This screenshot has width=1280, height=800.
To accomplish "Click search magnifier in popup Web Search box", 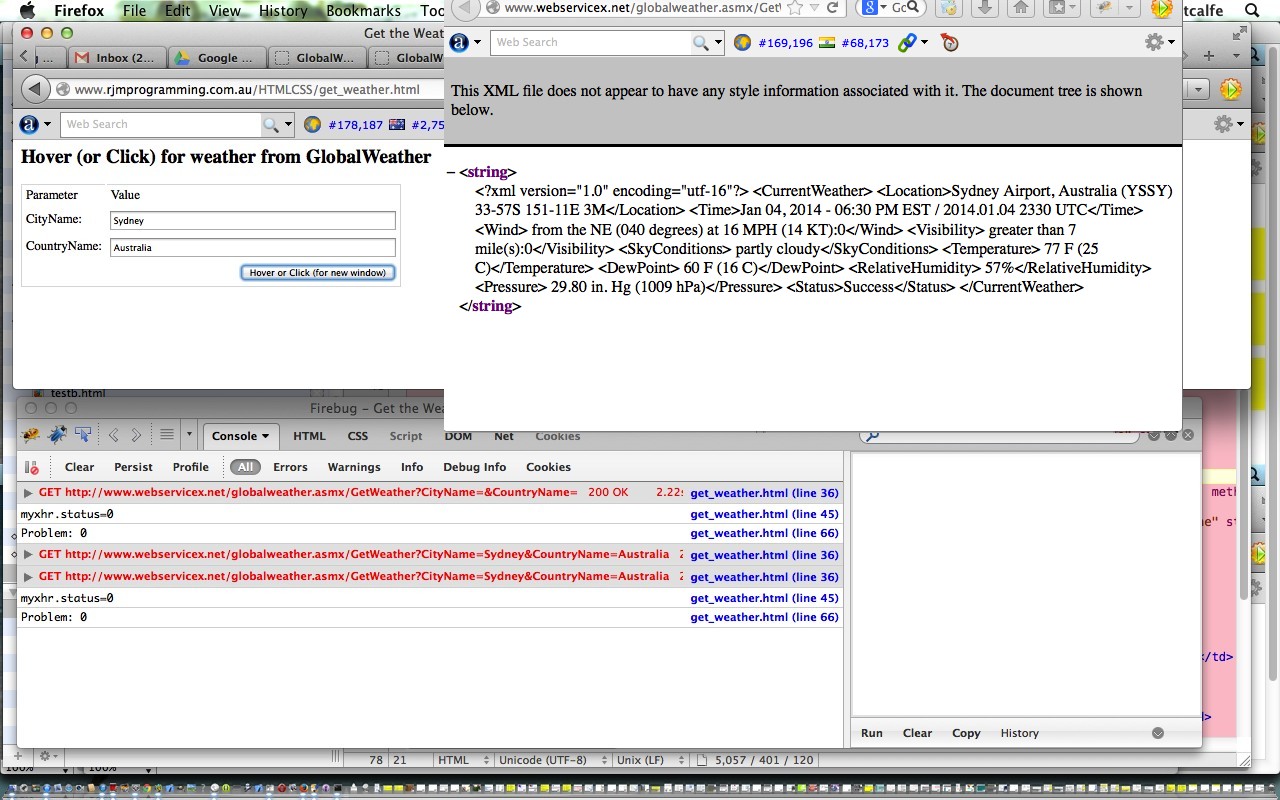I will 702,42.
